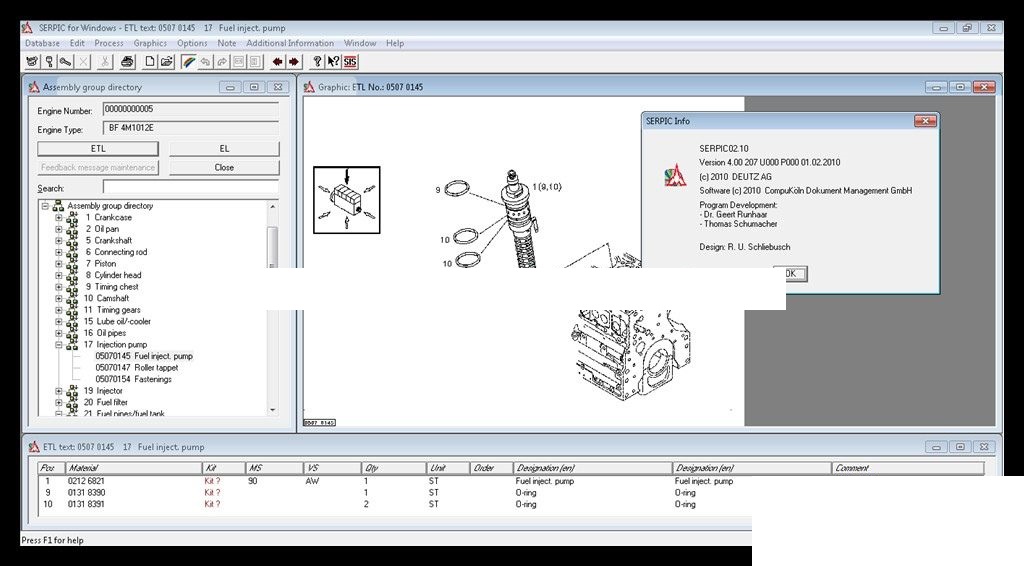Viewport: 1024px width, 566px height.
Task: Click the Qty column header
Action: [393, 468]
